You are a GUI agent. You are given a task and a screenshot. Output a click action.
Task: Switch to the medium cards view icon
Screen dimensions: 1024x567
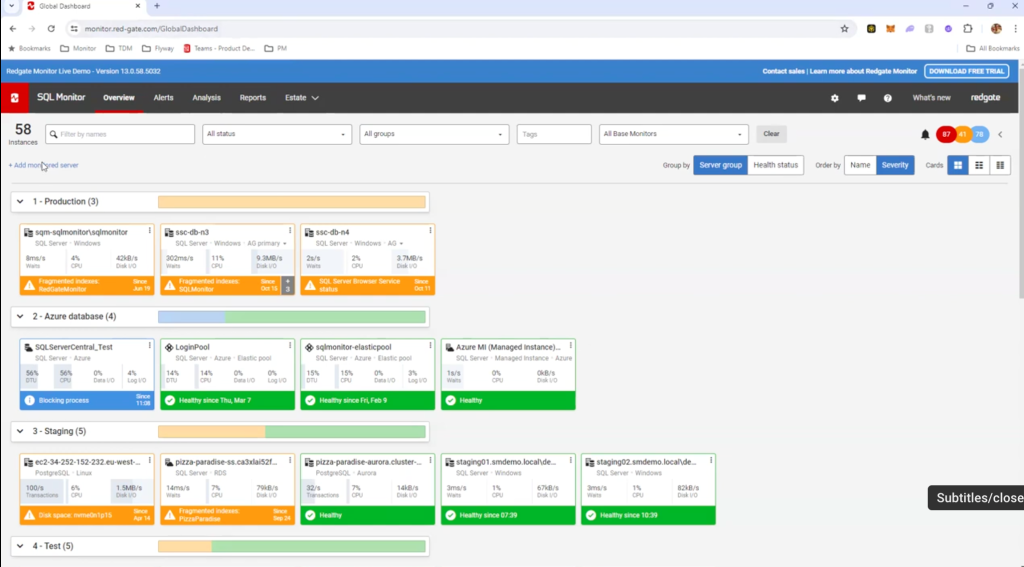pos(979,165)
